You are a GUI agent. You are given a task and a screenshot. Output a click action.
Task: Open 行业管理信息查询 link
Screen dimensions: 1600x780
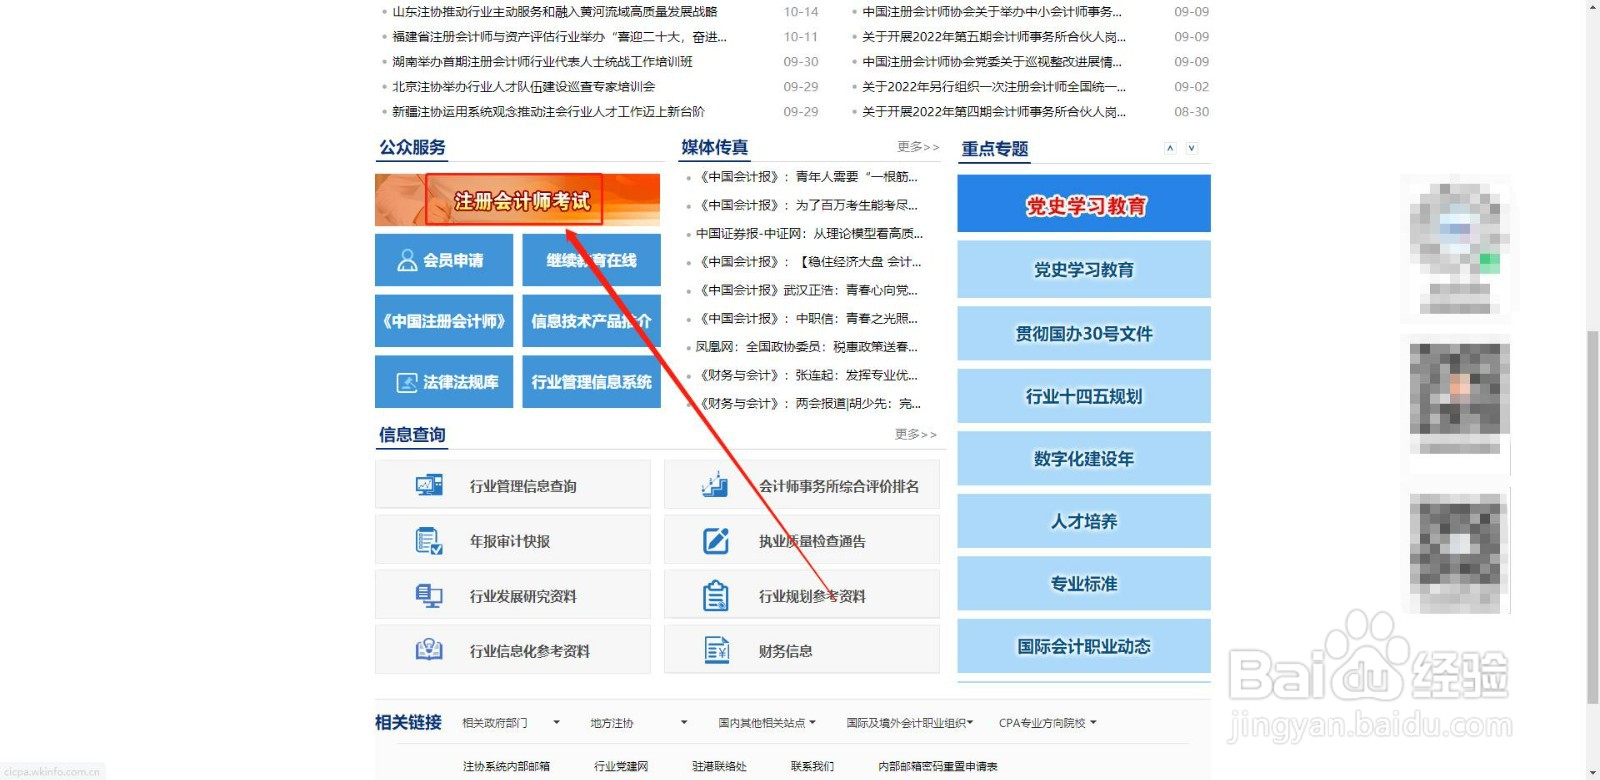tap(523, 486)
